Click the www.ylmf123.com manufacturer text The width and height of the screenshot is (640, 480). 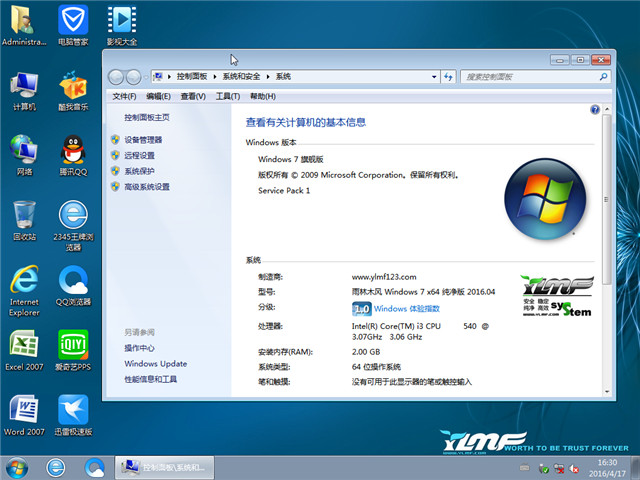coord(384,277)
